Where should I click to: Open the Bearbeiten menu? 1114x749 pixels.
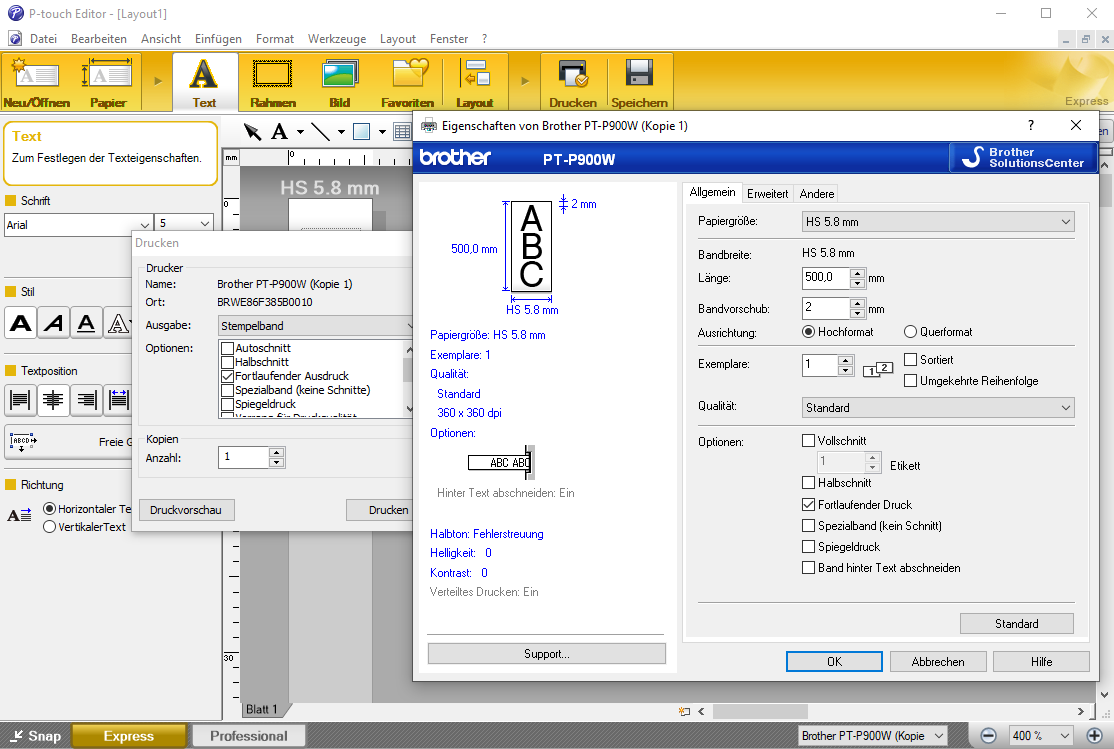click(99, 39)
